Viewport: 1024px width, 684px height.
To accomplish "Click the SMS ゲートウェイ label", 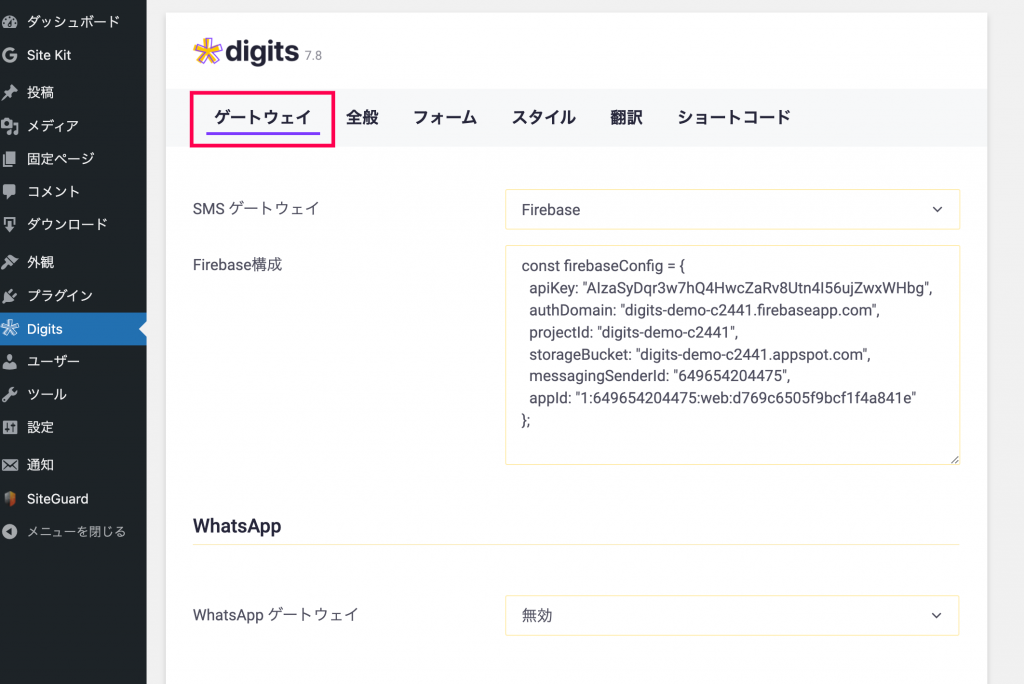I will click(255, 209).
